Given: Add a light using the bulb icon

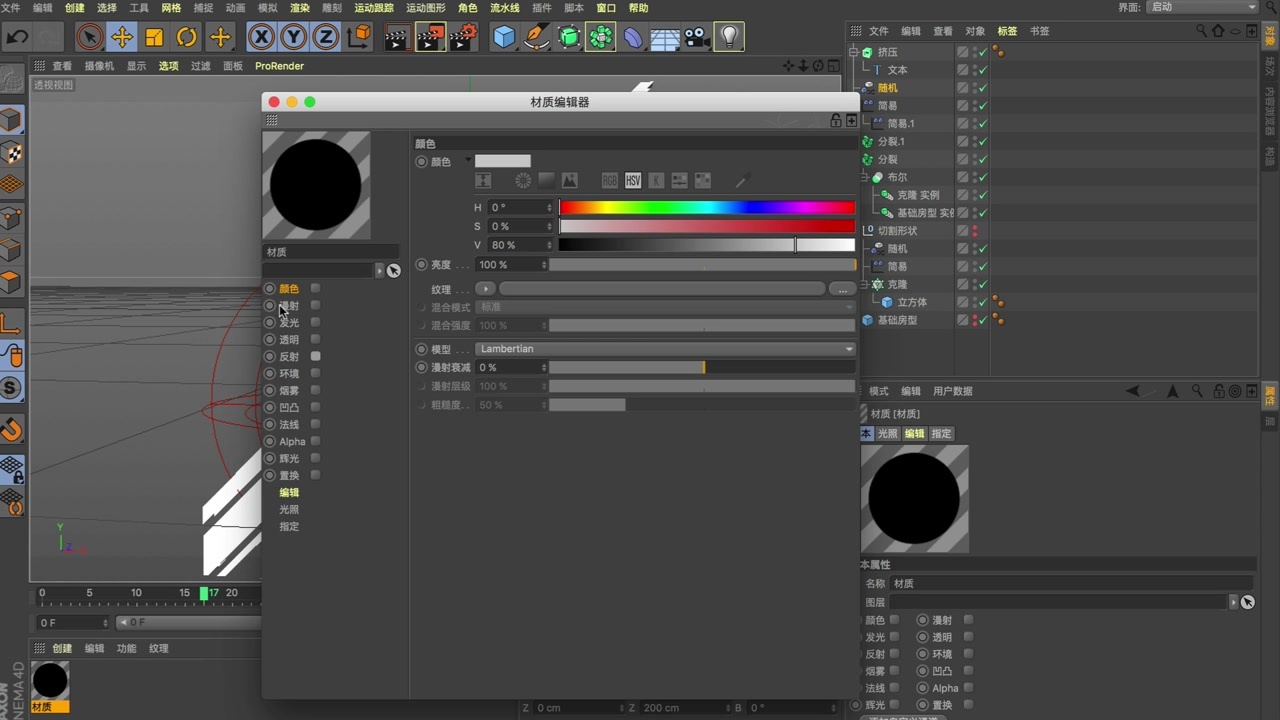Looking at the screenshot, I should click(729, 38).
